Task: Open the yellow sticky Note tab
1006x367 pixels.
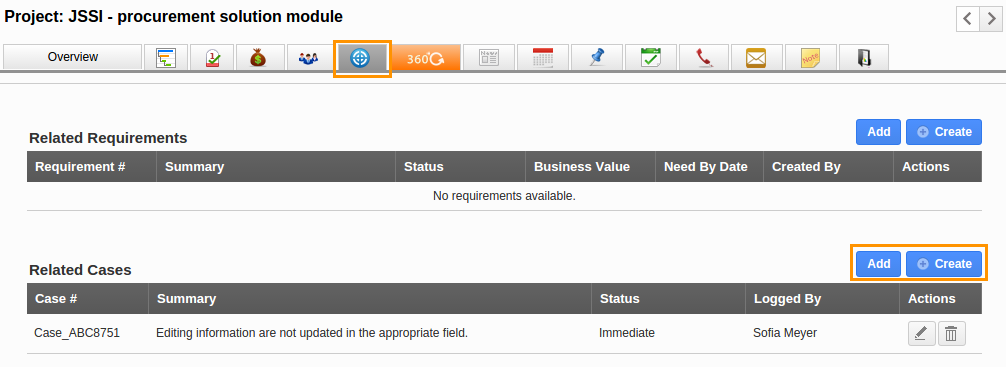Action: pos(810,57)
